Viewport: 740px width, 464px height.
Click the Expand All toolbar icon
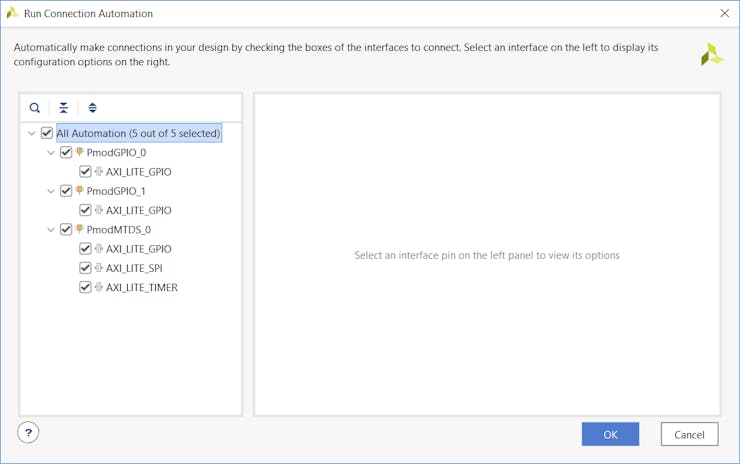point(92,108)
